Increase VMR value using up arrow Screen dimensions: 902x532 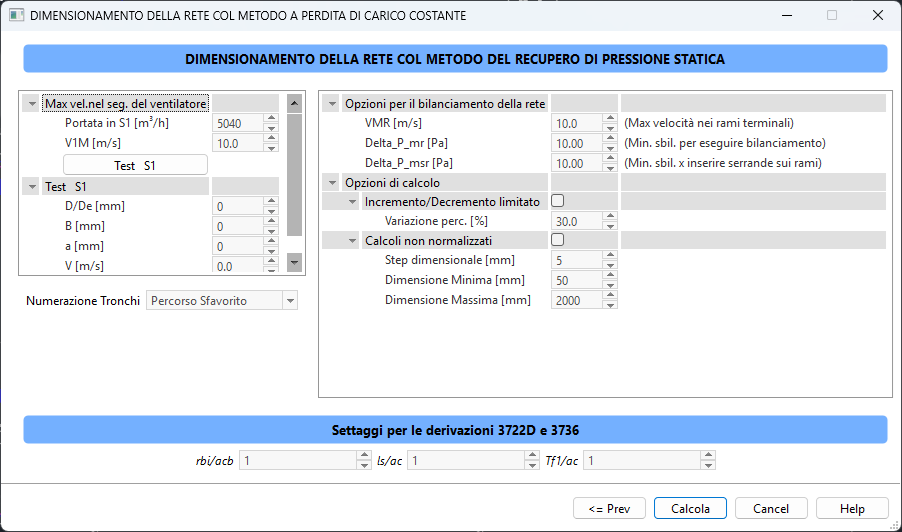610,119
